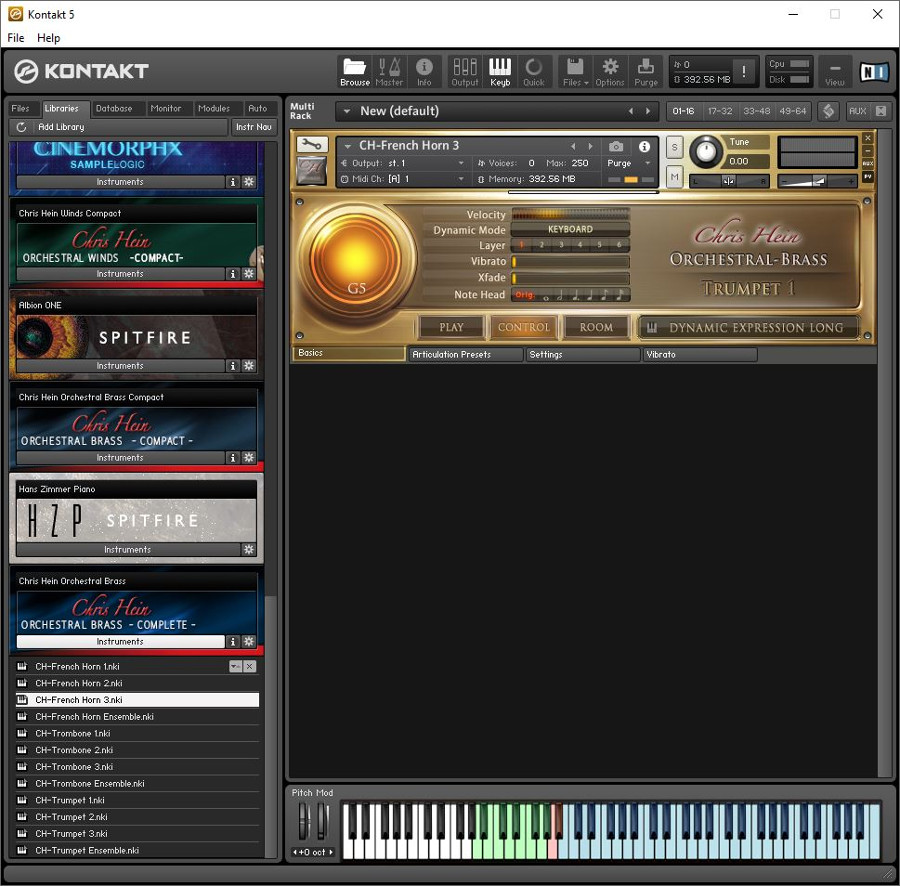900x886 pixels.
Task: Select Layer 1 button
Action: (521, 245)
